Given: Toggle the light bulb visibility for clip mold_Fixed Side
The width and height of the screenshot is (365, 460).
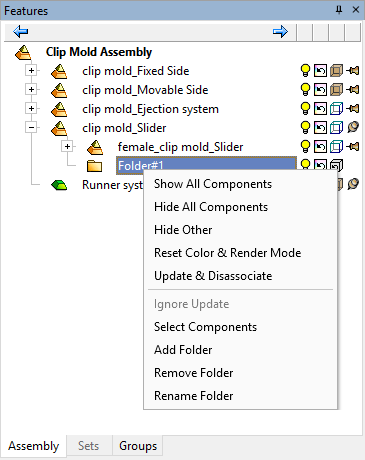Looking at the screenshot, I should [x=305, y=71].
